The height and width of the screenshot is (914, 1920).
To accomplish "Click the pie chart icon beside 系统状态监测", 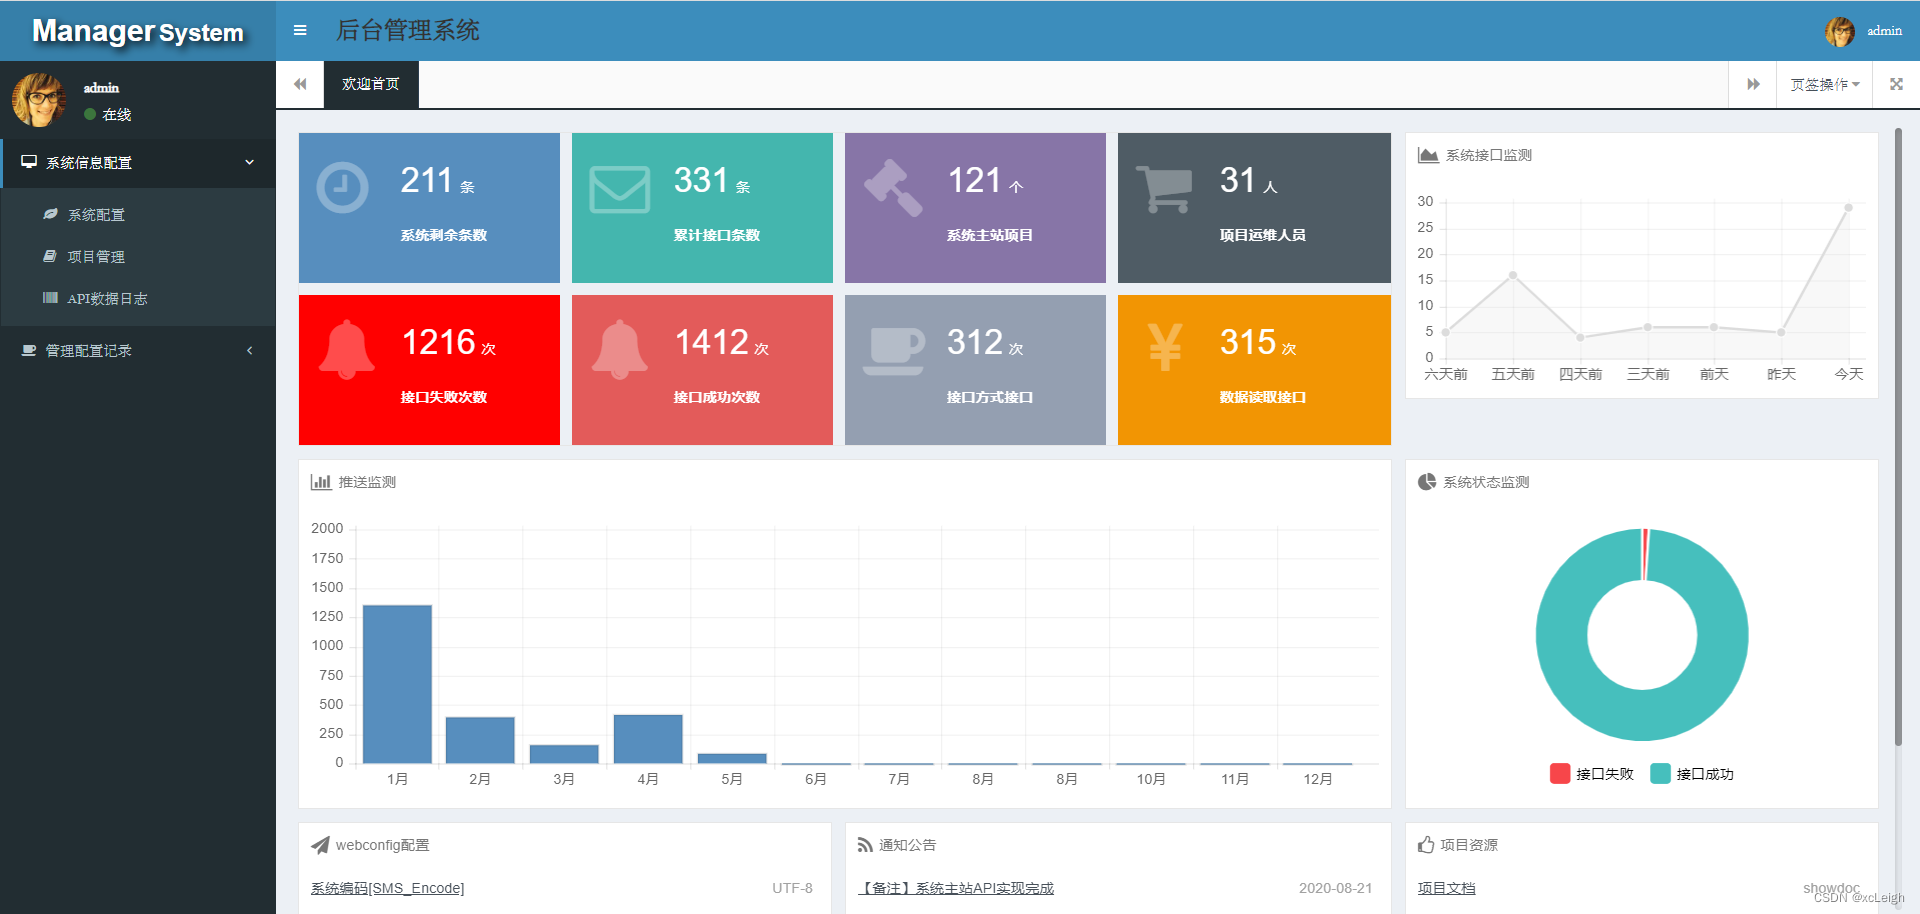I will tap(1427, 482).
